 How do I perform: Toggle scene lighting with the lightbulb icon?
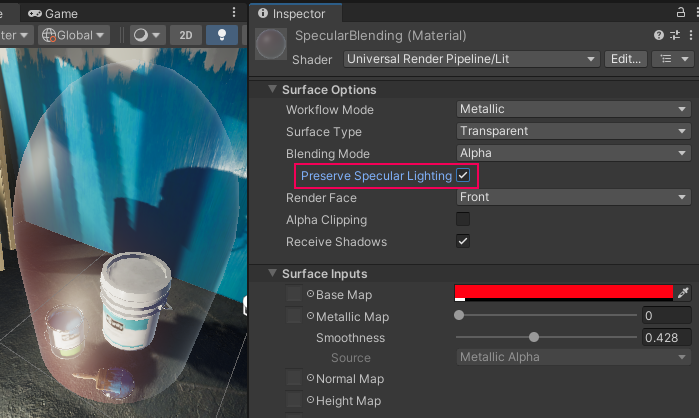(221, 35)
